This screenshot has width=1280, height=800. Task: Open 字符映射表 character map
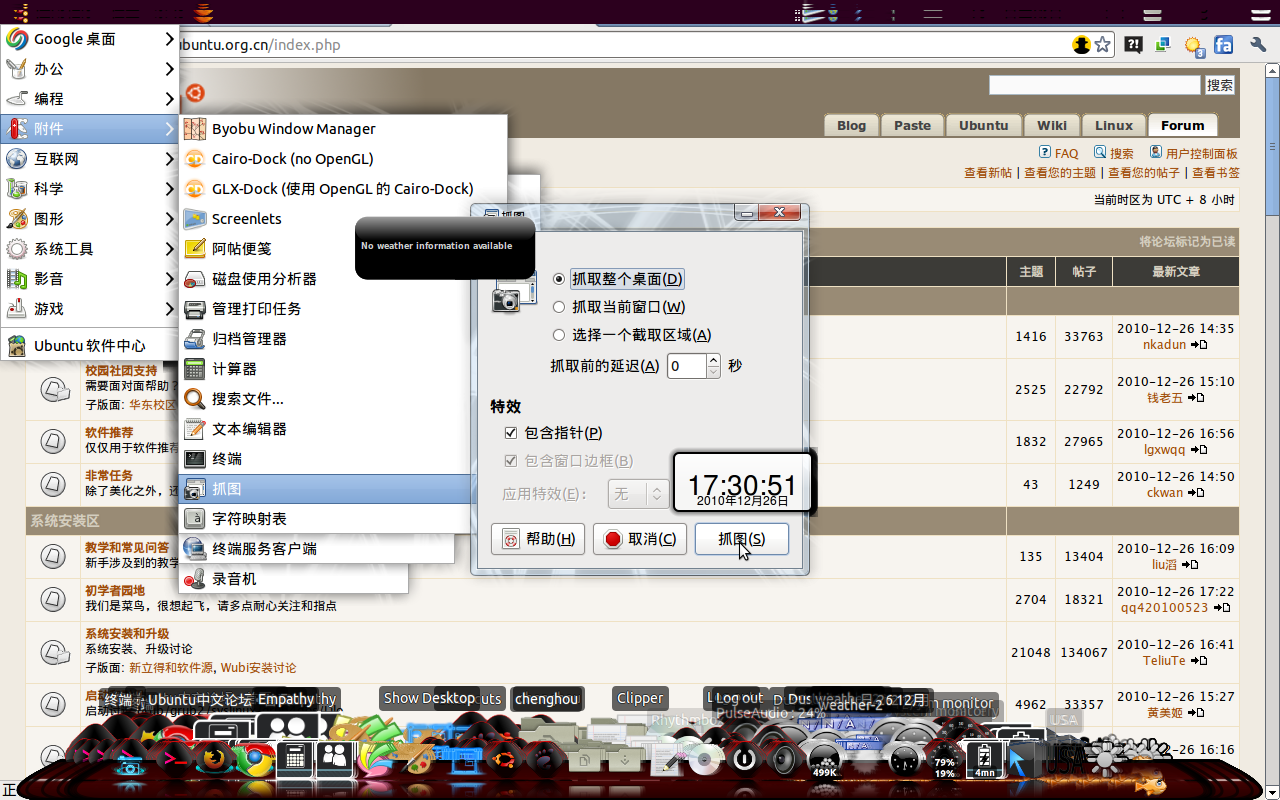click(x=326, y=519)
